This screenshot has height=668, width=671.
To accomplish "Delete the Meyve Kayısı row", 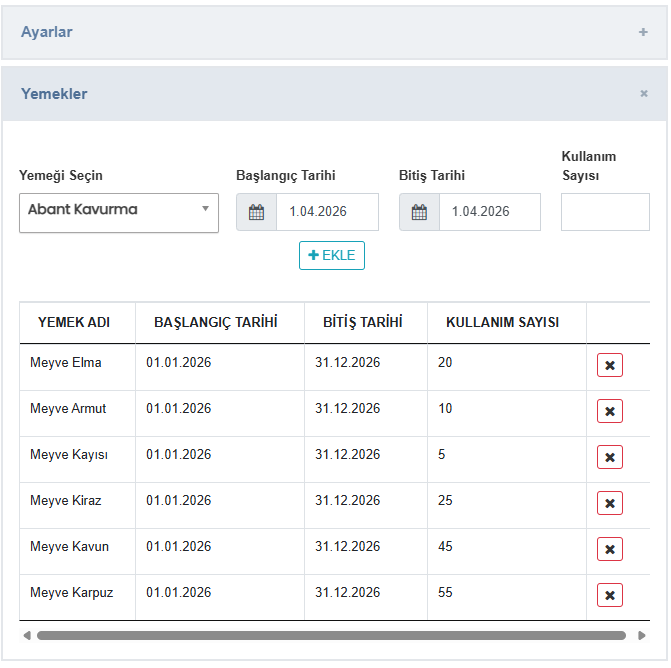I will pyautogui.click(x=609, y=457).
